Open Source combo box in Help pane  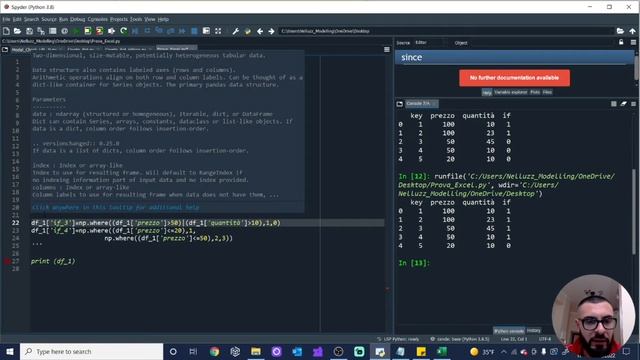tap(429, 42)
